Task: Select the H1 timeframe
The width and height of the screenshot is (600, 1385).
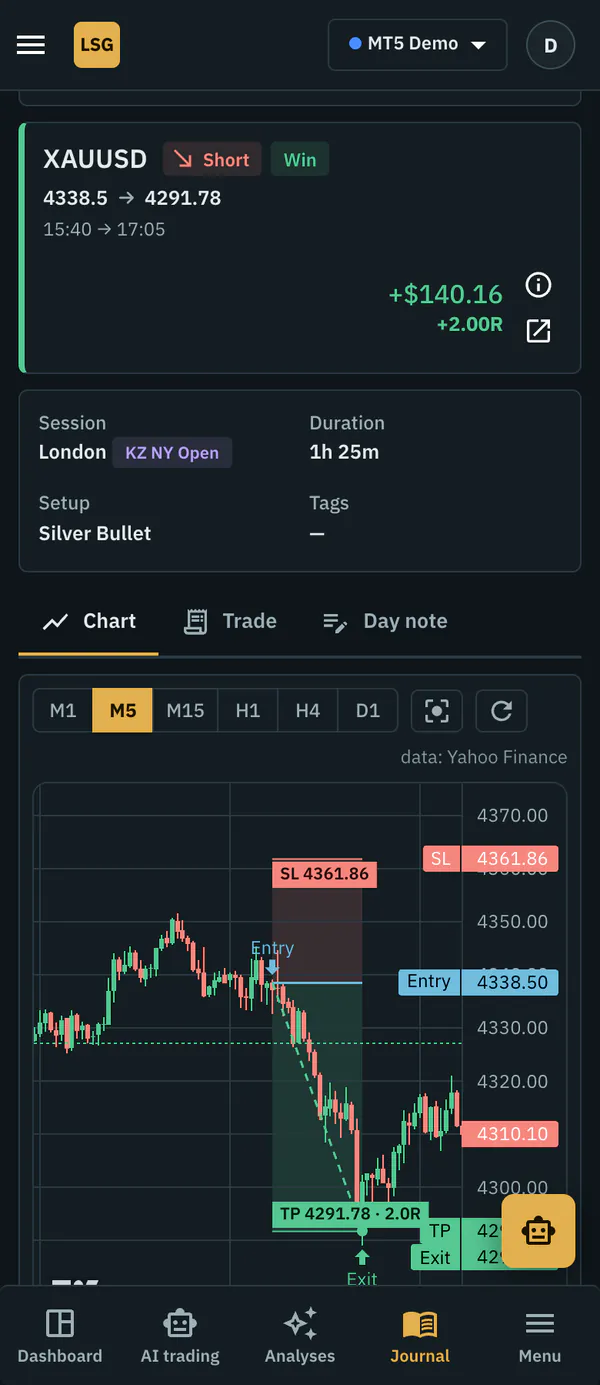Action: click(x=248, y=711)
